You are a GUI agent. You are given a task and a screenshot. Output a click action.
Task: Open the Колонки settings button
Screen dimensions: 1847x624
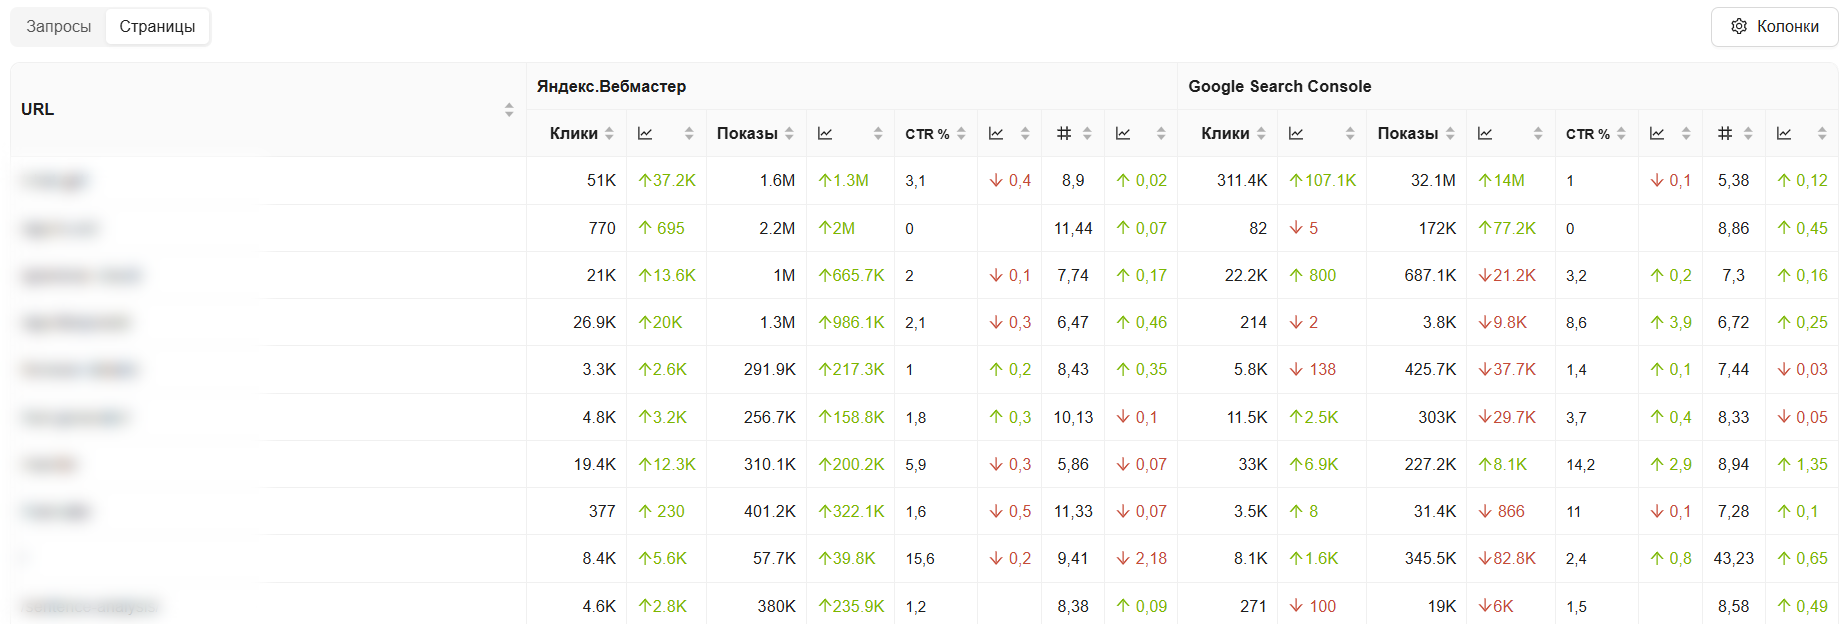(x=1774, y=27)
